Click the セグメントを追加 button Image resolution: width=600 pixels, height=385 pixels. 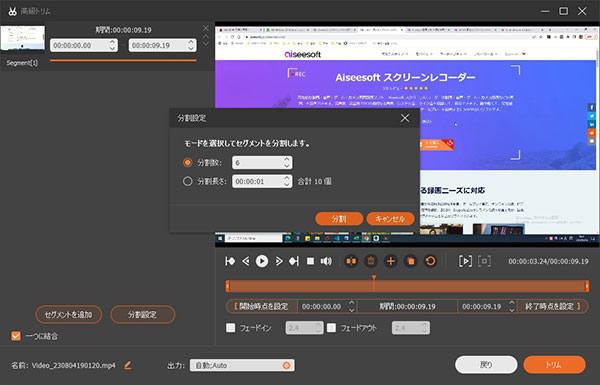pos(68,315)
